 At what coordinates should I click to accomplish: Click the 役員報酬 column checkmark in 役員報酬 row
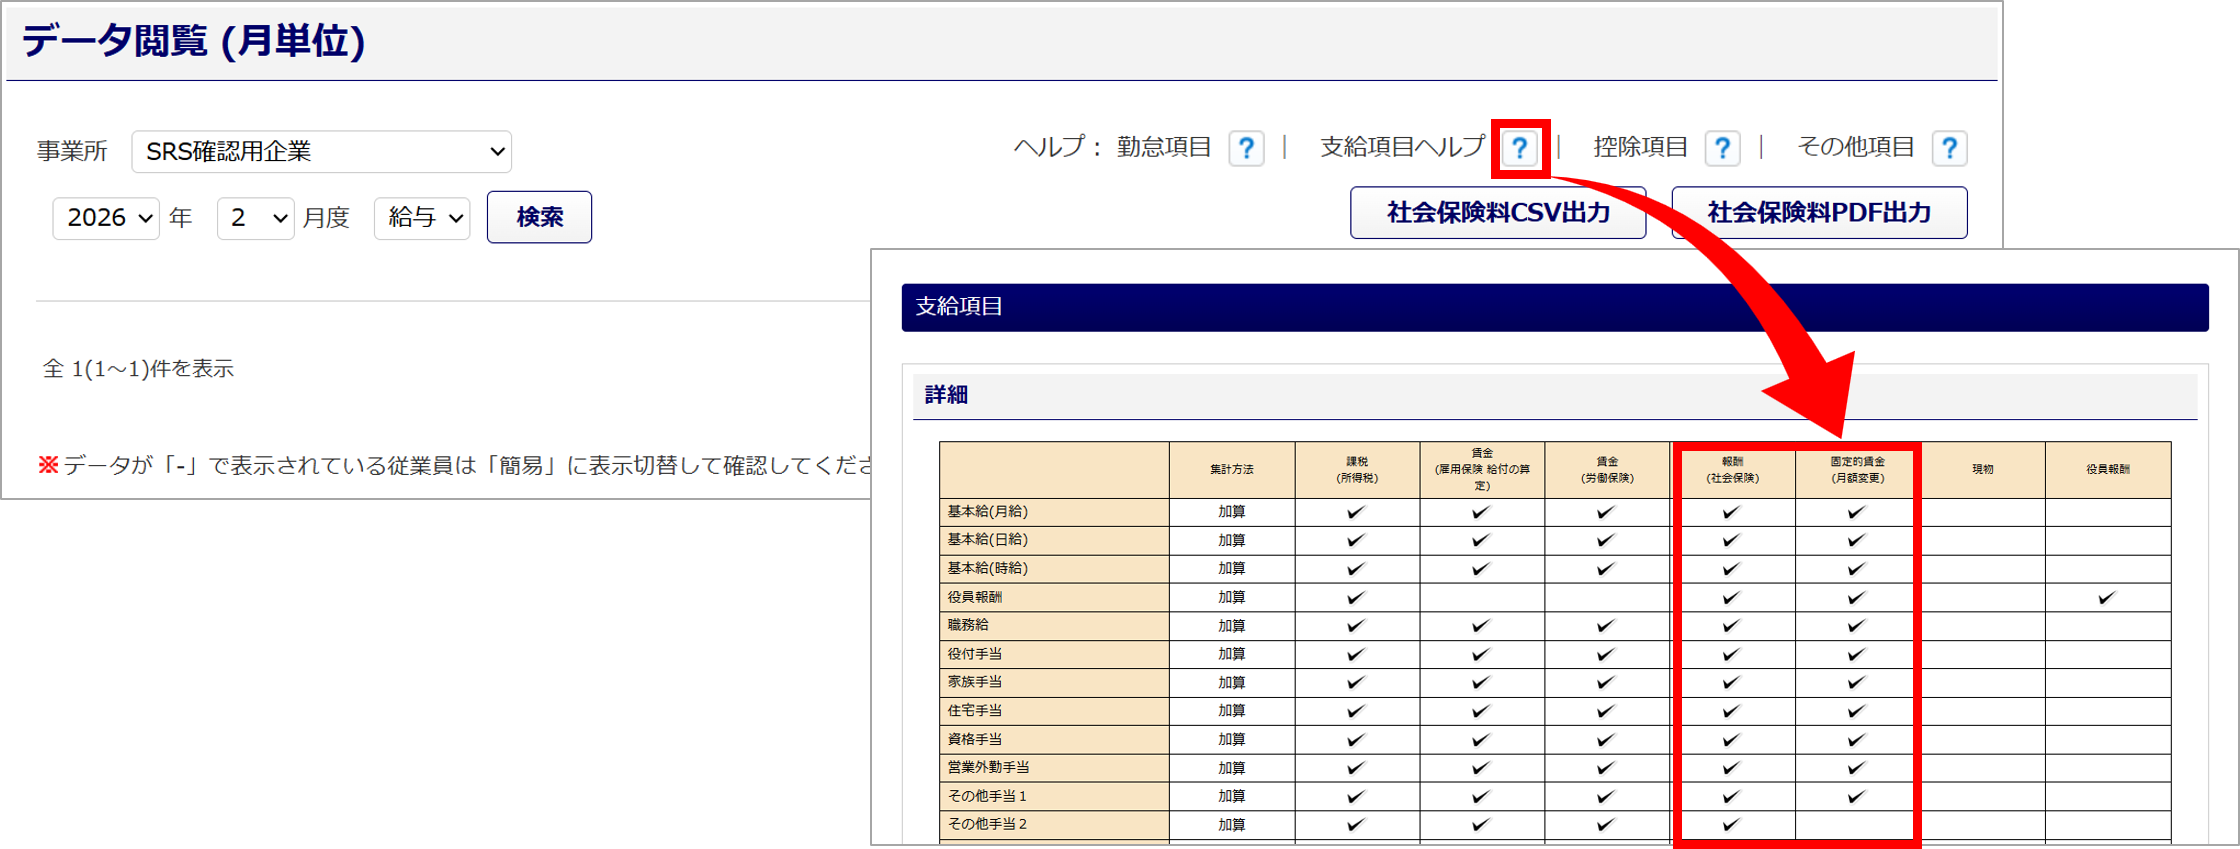(x=2107, y=598)
